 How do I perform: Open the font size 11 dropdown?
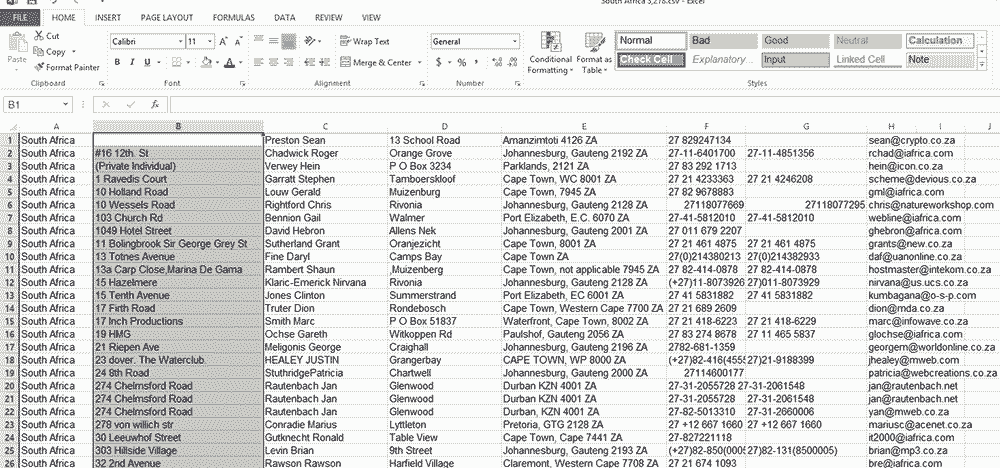(x=200, y=41)
